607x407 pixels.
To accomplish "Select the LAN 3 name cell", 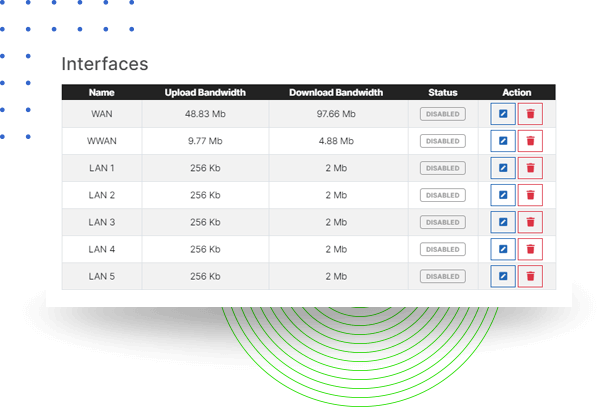I will coord(102,223).
